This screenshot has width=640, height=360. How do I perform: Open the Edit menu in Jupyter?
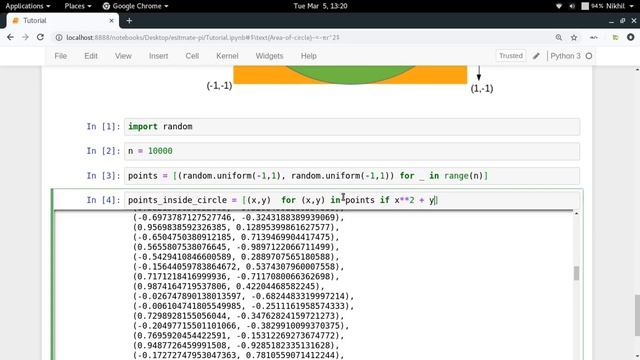[91, 56]
